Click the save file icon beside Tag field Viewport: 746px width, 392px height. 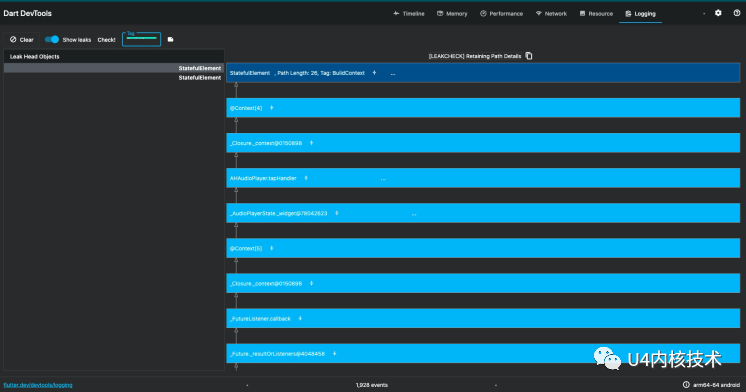click(x=170, y=39)
